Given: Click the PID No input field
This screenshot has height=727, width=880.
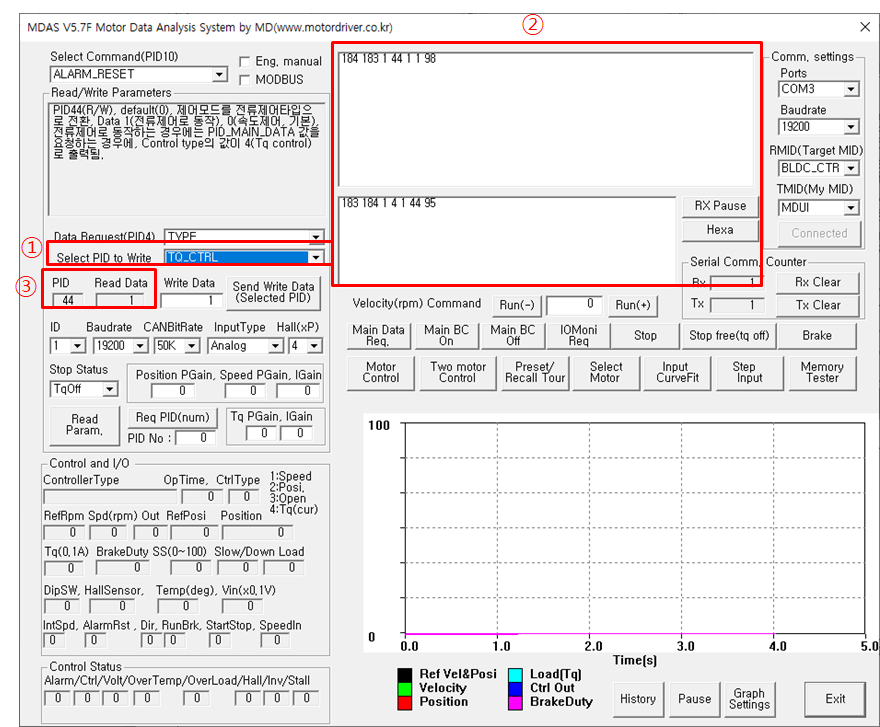Looking at the screenshot, I should pyautogui.click(x=195, y=438).
